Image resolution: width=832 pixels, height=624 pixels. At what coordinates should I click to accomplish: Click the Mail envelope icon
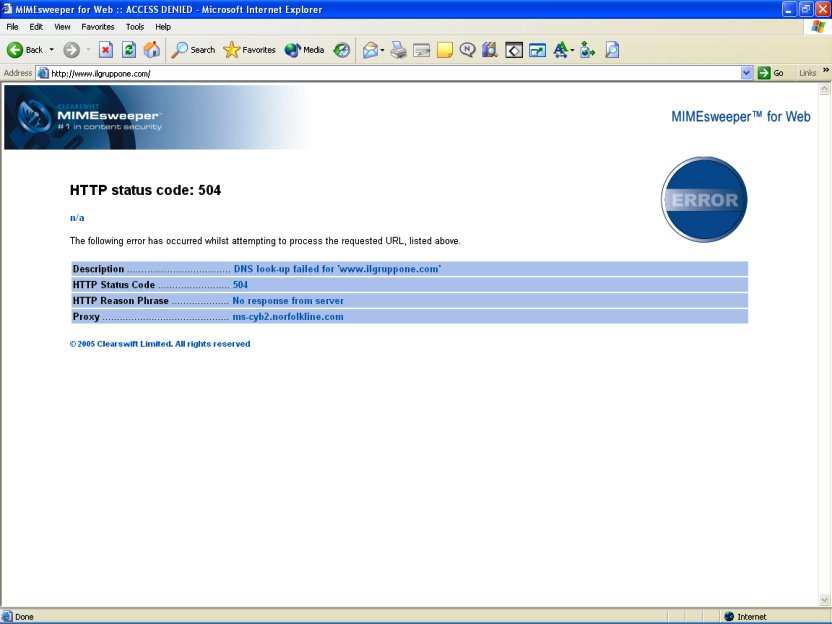tap(370, 50)
